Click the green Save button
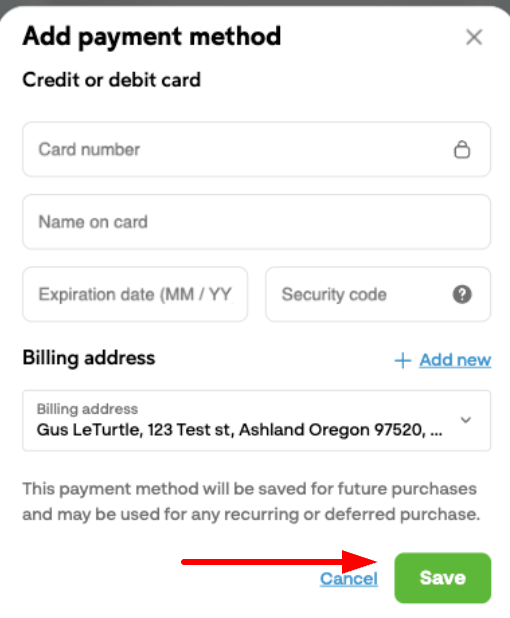Viewport: 510px width, 618px height. coord(443,578)
